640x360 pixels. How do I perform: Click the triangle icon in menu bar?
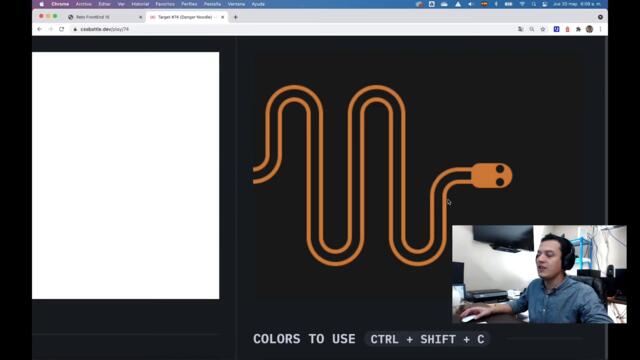[x=458, y=4]
